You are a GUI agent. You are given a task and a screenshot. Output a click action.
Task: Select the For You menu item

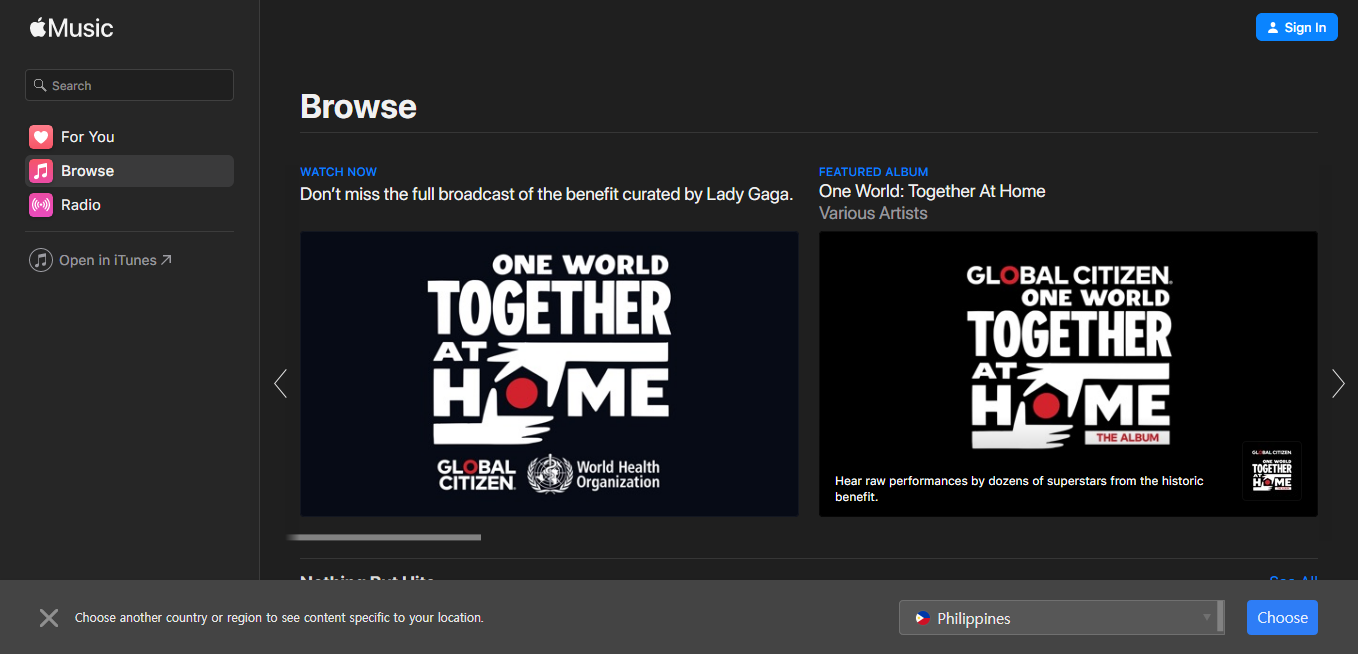(88, 137)
